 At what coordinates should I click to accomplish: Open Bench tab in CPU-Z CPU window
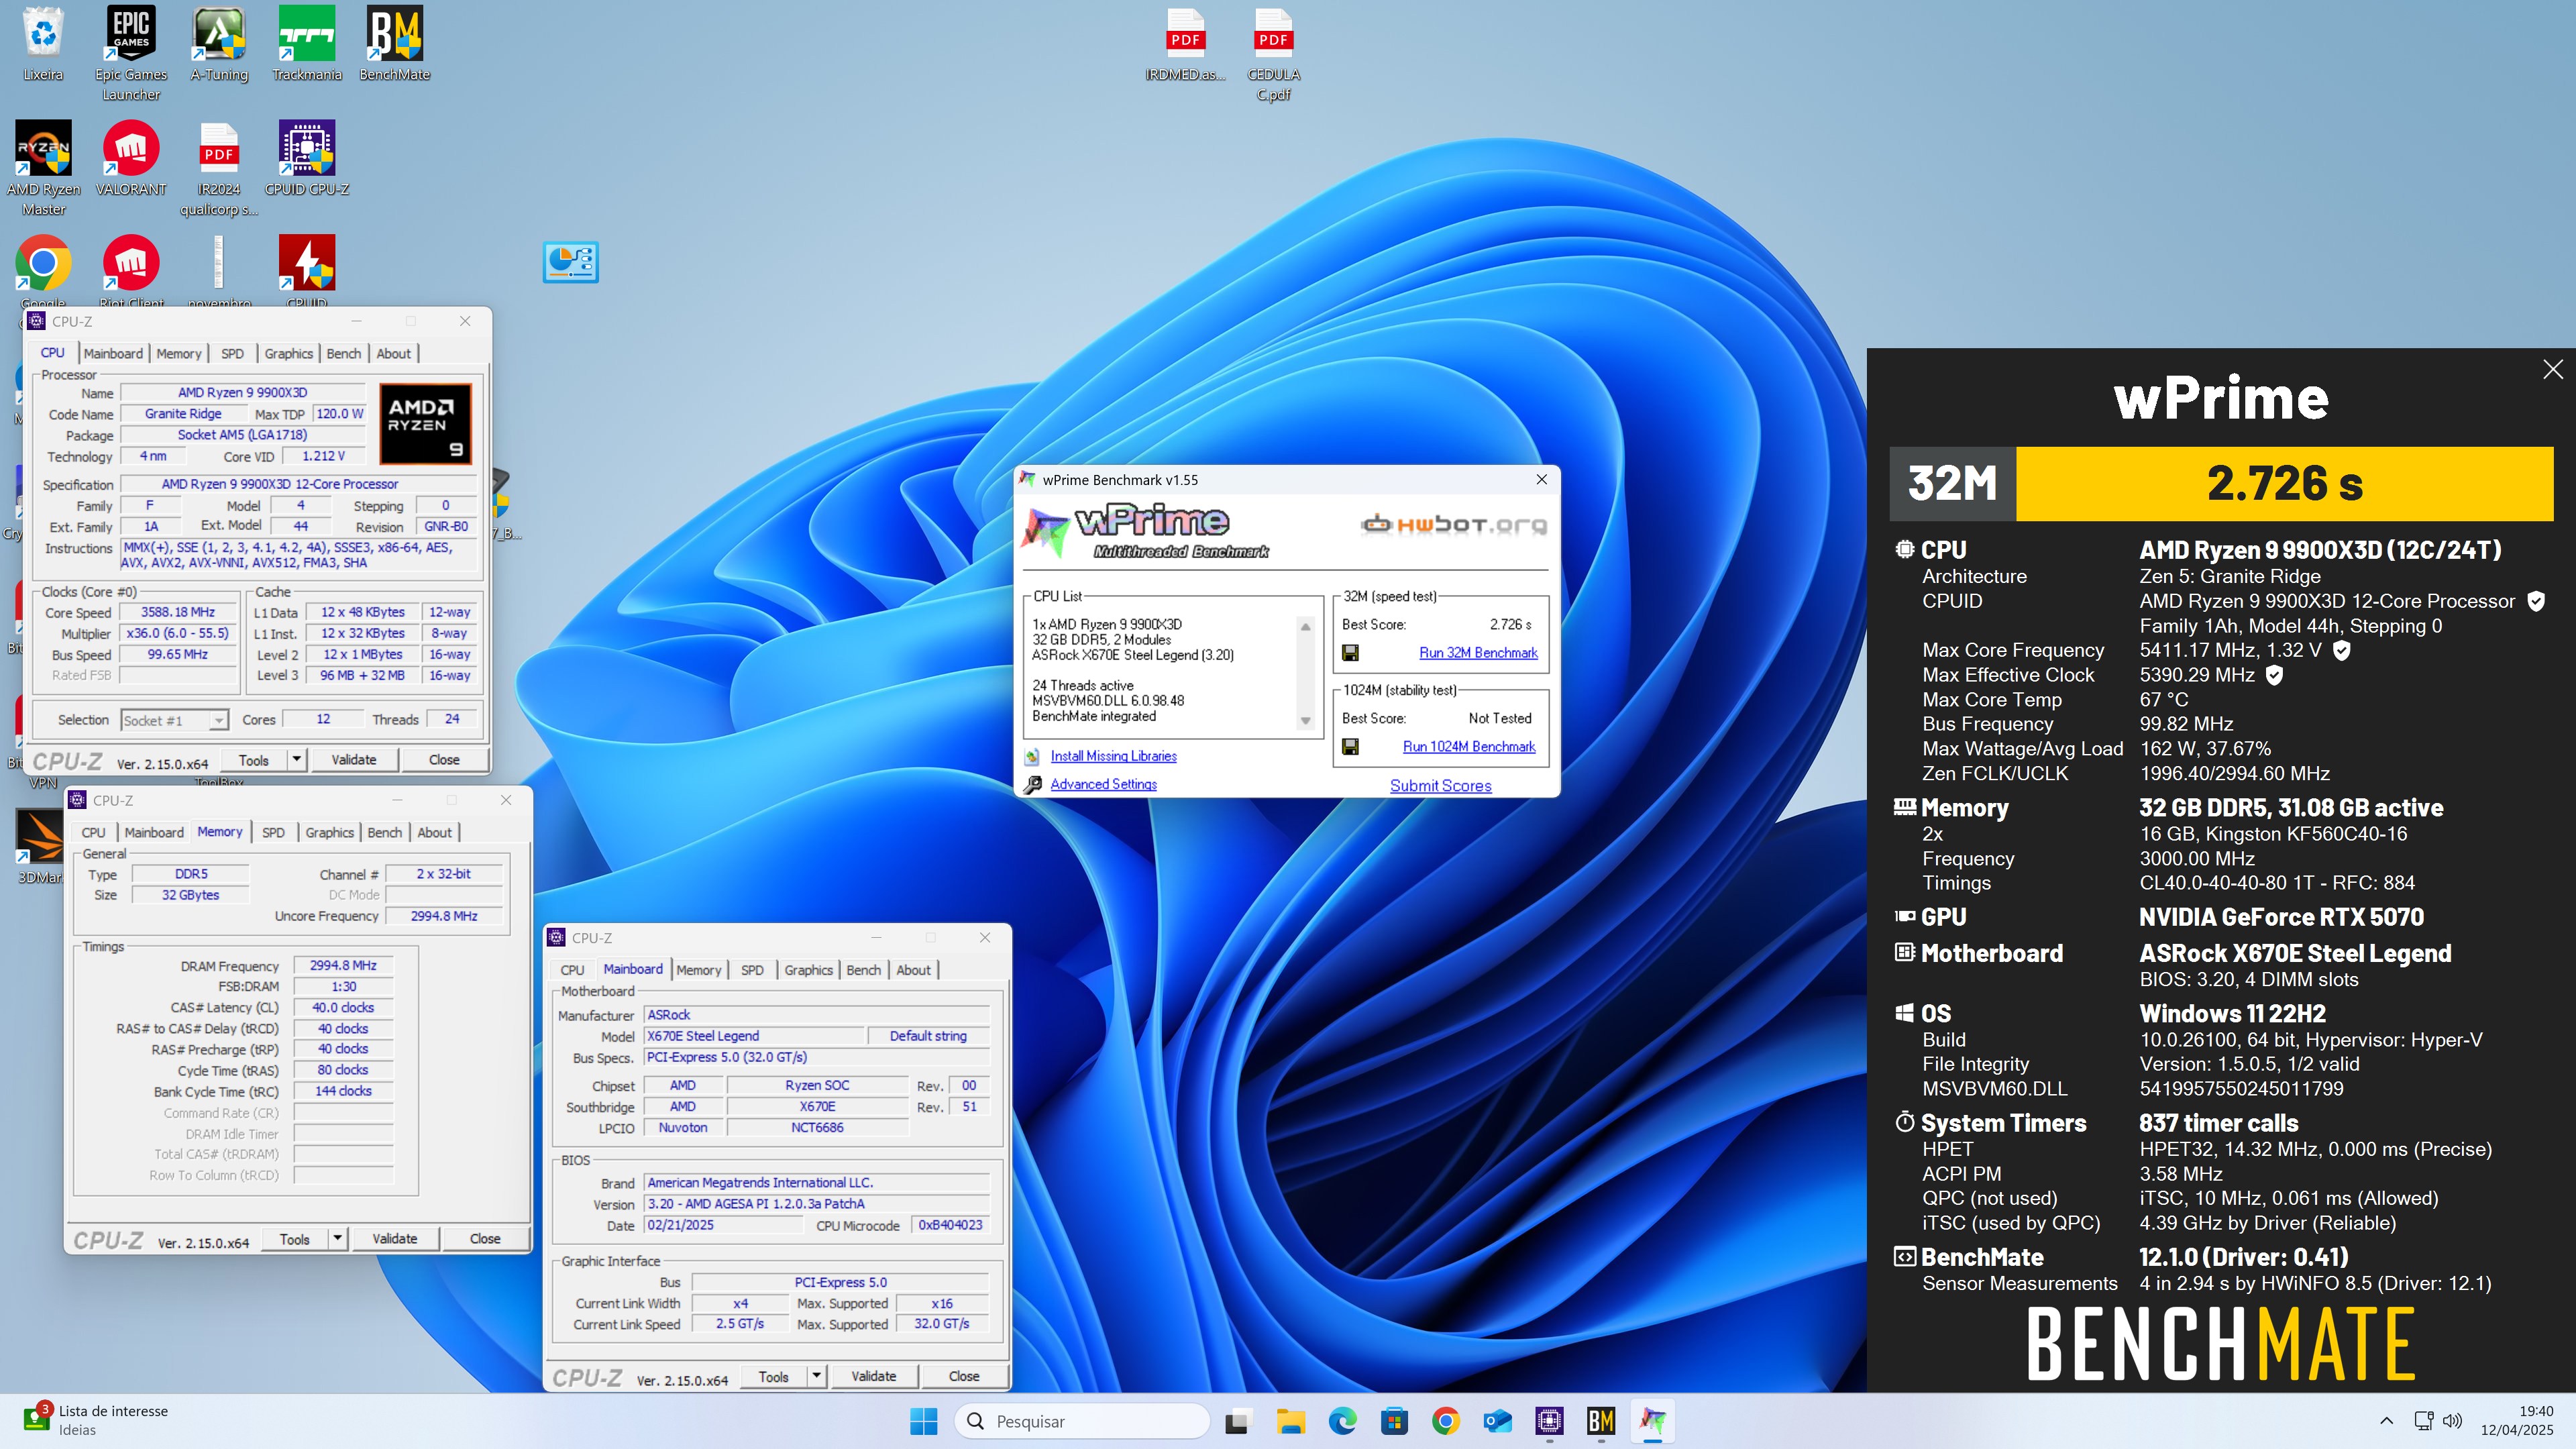(343, 353)
